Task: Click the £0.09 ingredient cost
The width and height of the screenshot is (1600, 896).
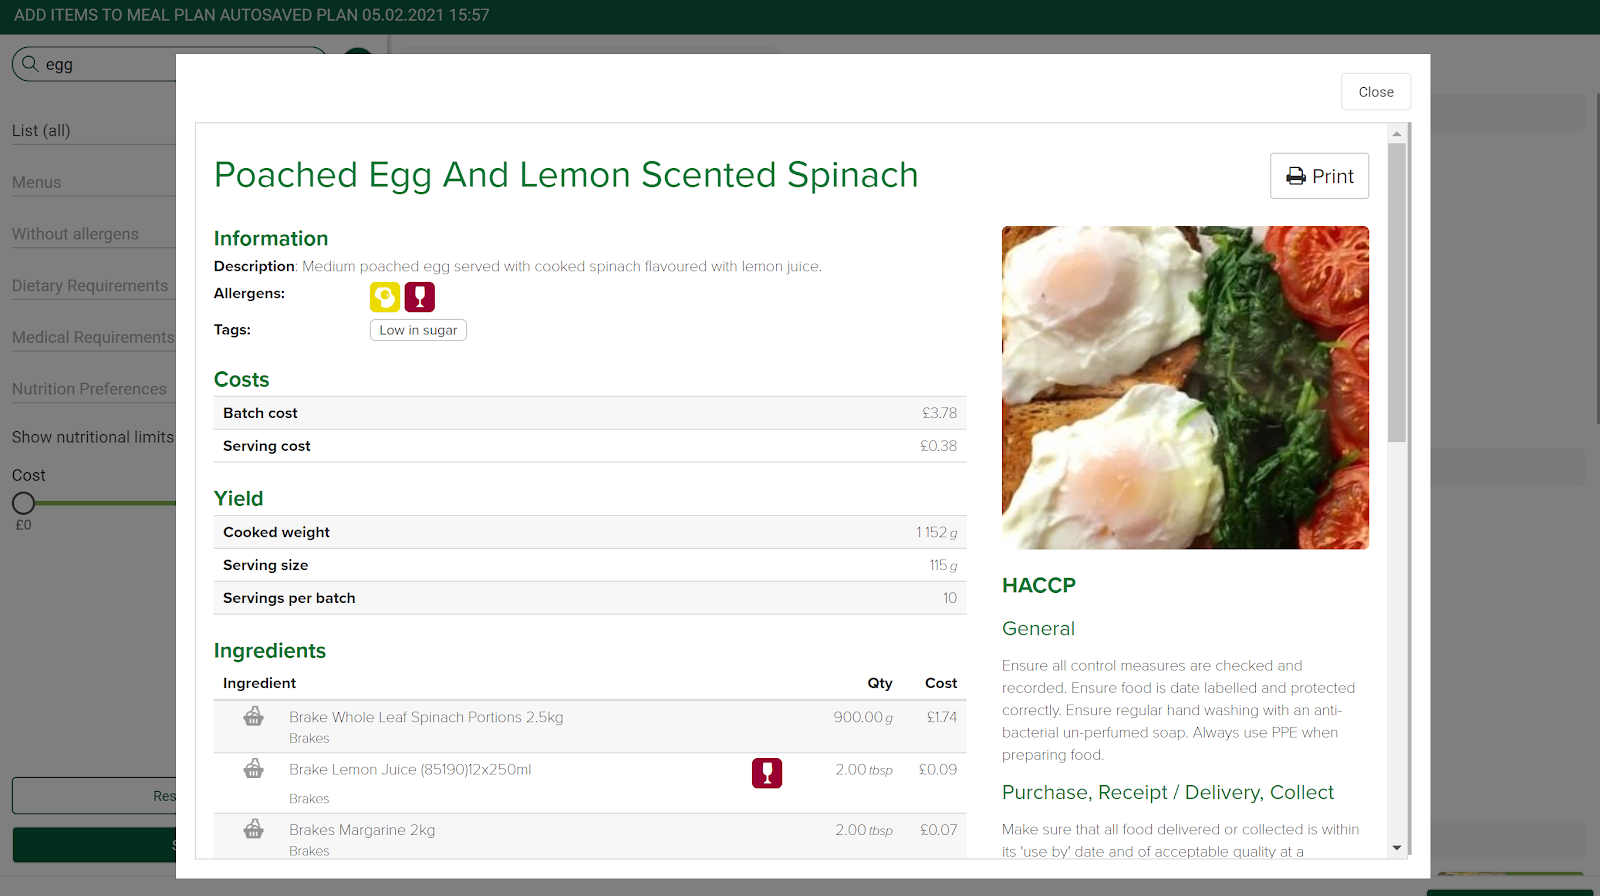Action: (x=938, y=769)
